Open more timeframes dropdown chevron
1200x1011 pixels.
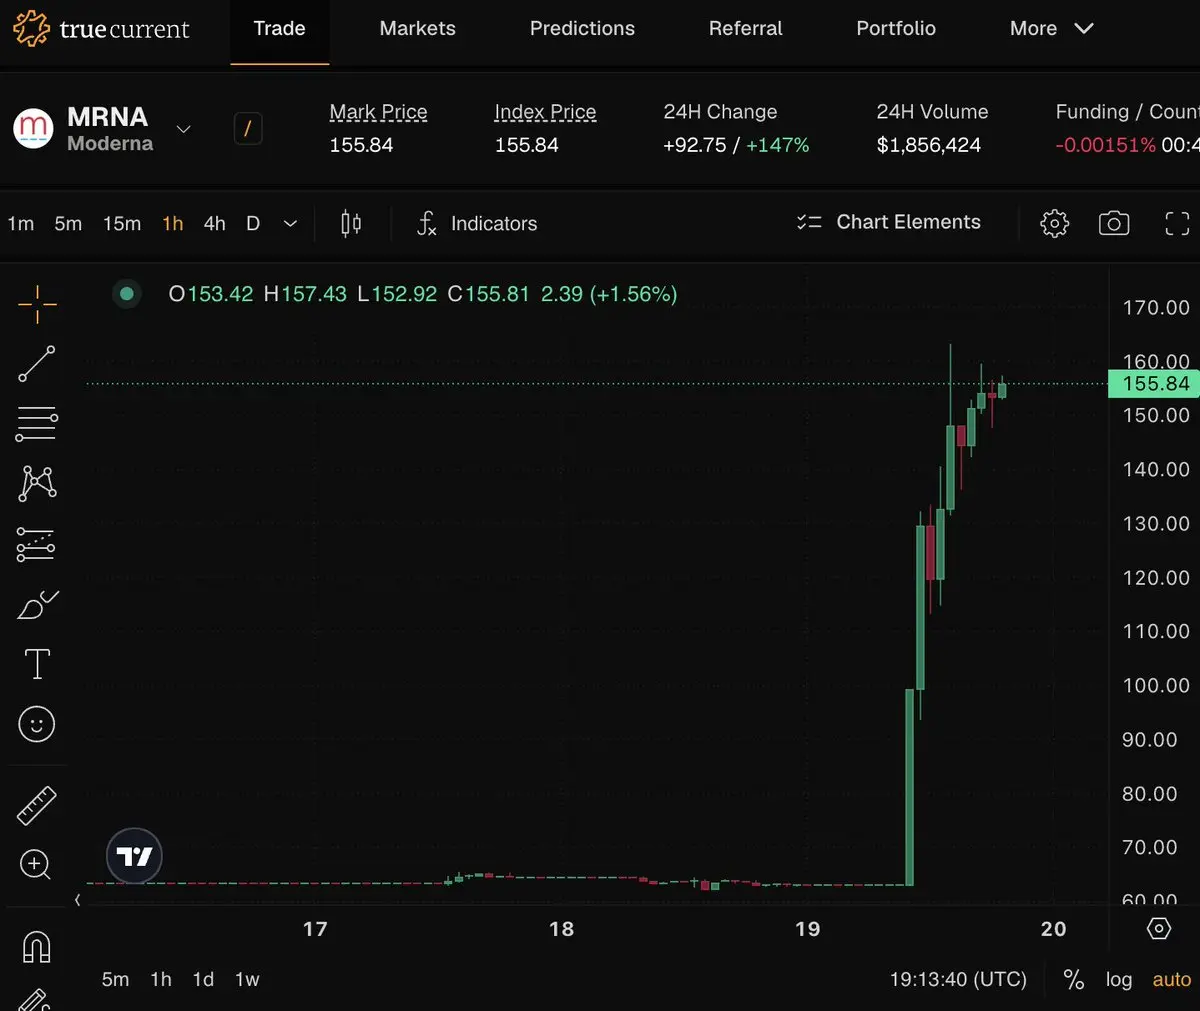[290, 223]
